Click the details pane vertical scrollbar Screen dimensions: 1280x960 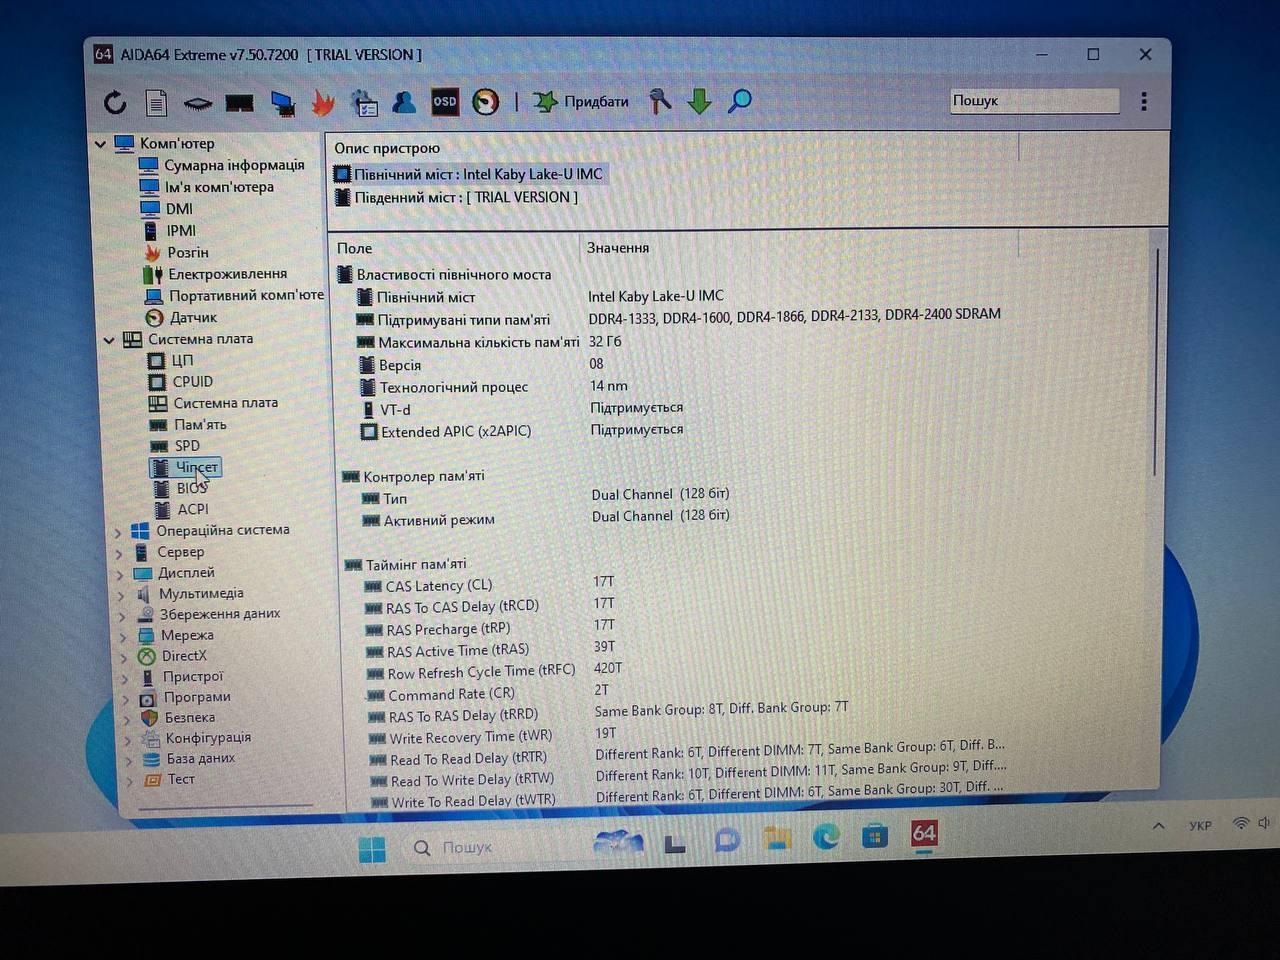[x=1157, y=360]
